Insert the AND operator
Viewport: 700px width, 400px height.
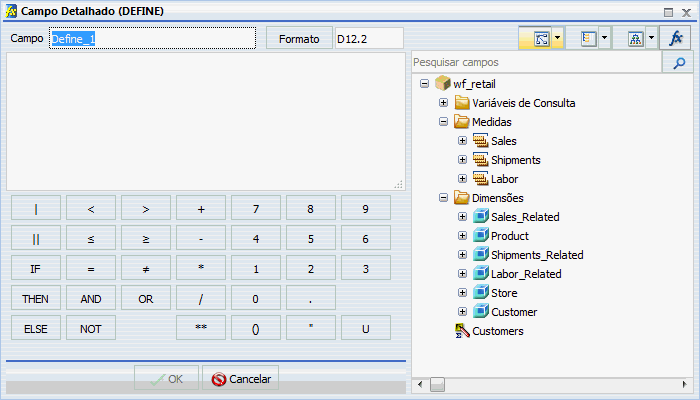91,299
